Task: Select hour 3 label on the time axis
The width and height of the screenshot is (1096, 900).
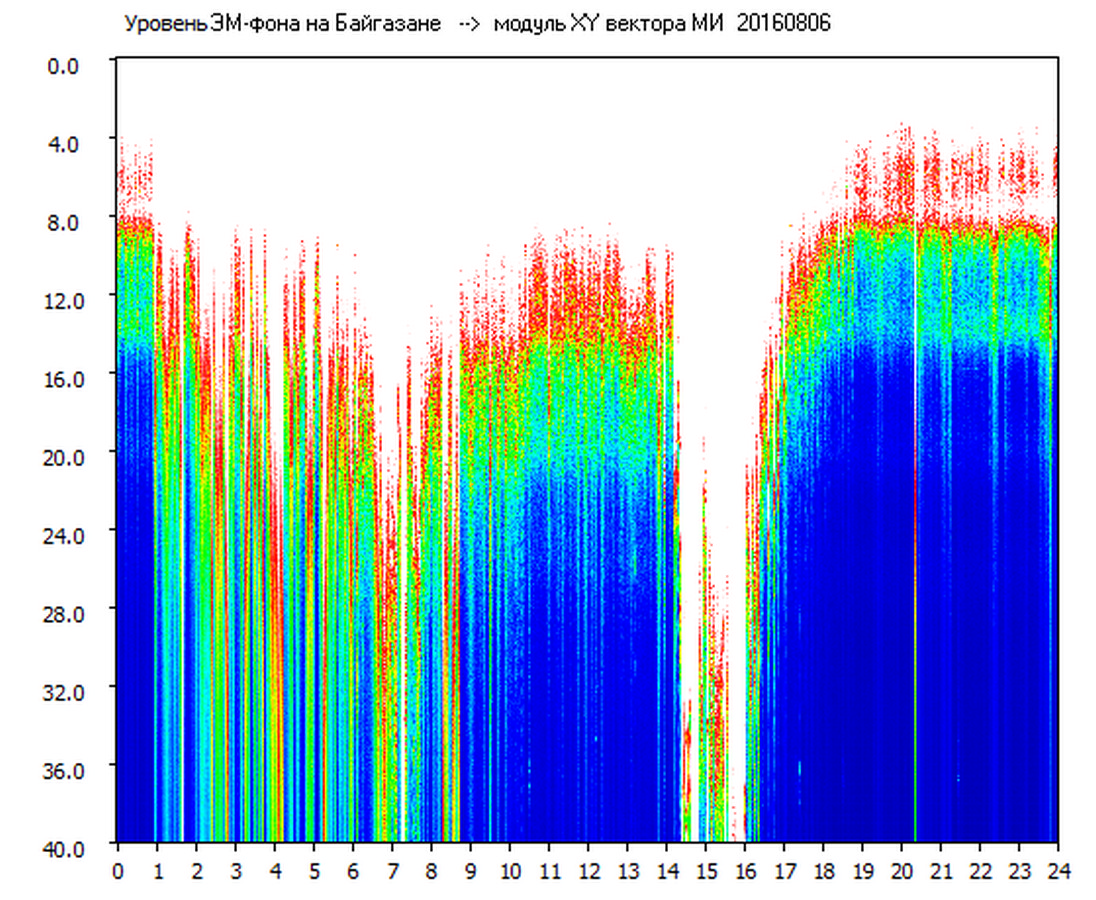Action: click(x=236, y=871)
